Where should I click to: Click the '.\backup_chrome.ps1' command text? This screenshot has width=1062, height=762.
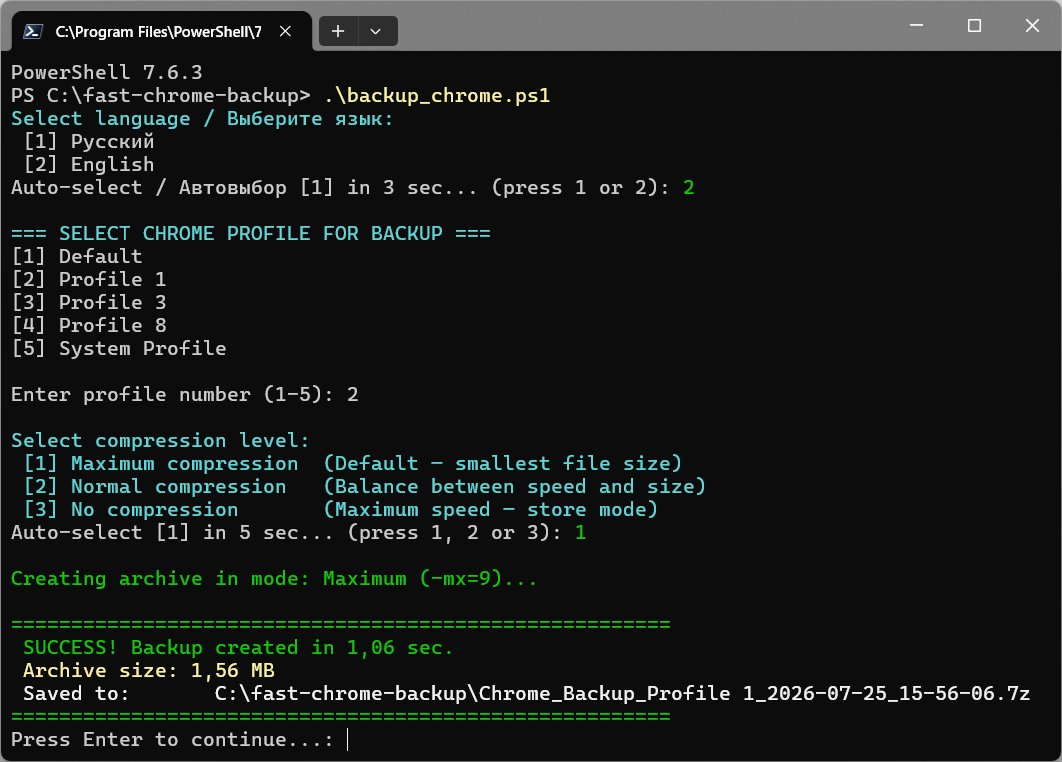pyautogui.click(x=437, y=96)
